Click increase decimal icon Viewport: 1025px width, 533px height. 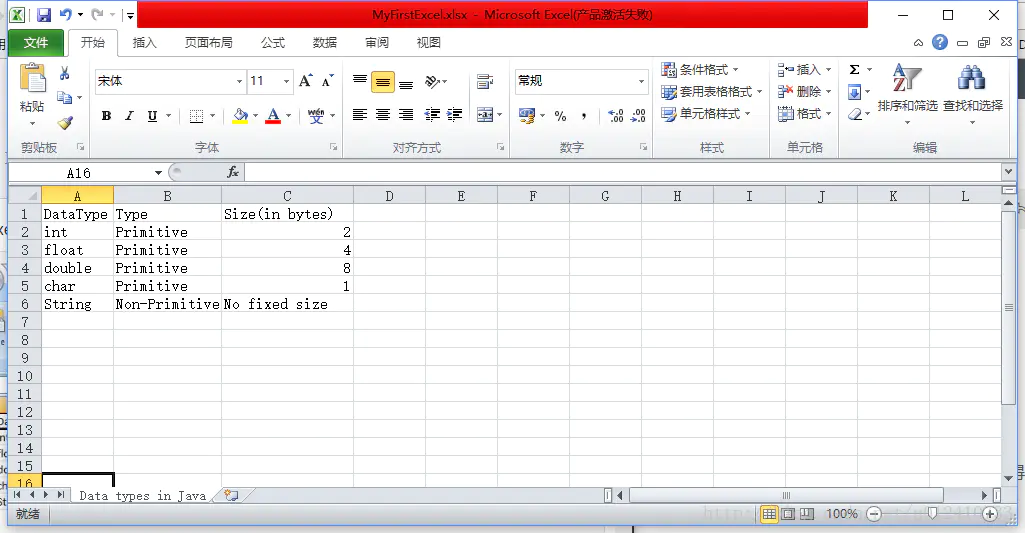coord(615,116)
